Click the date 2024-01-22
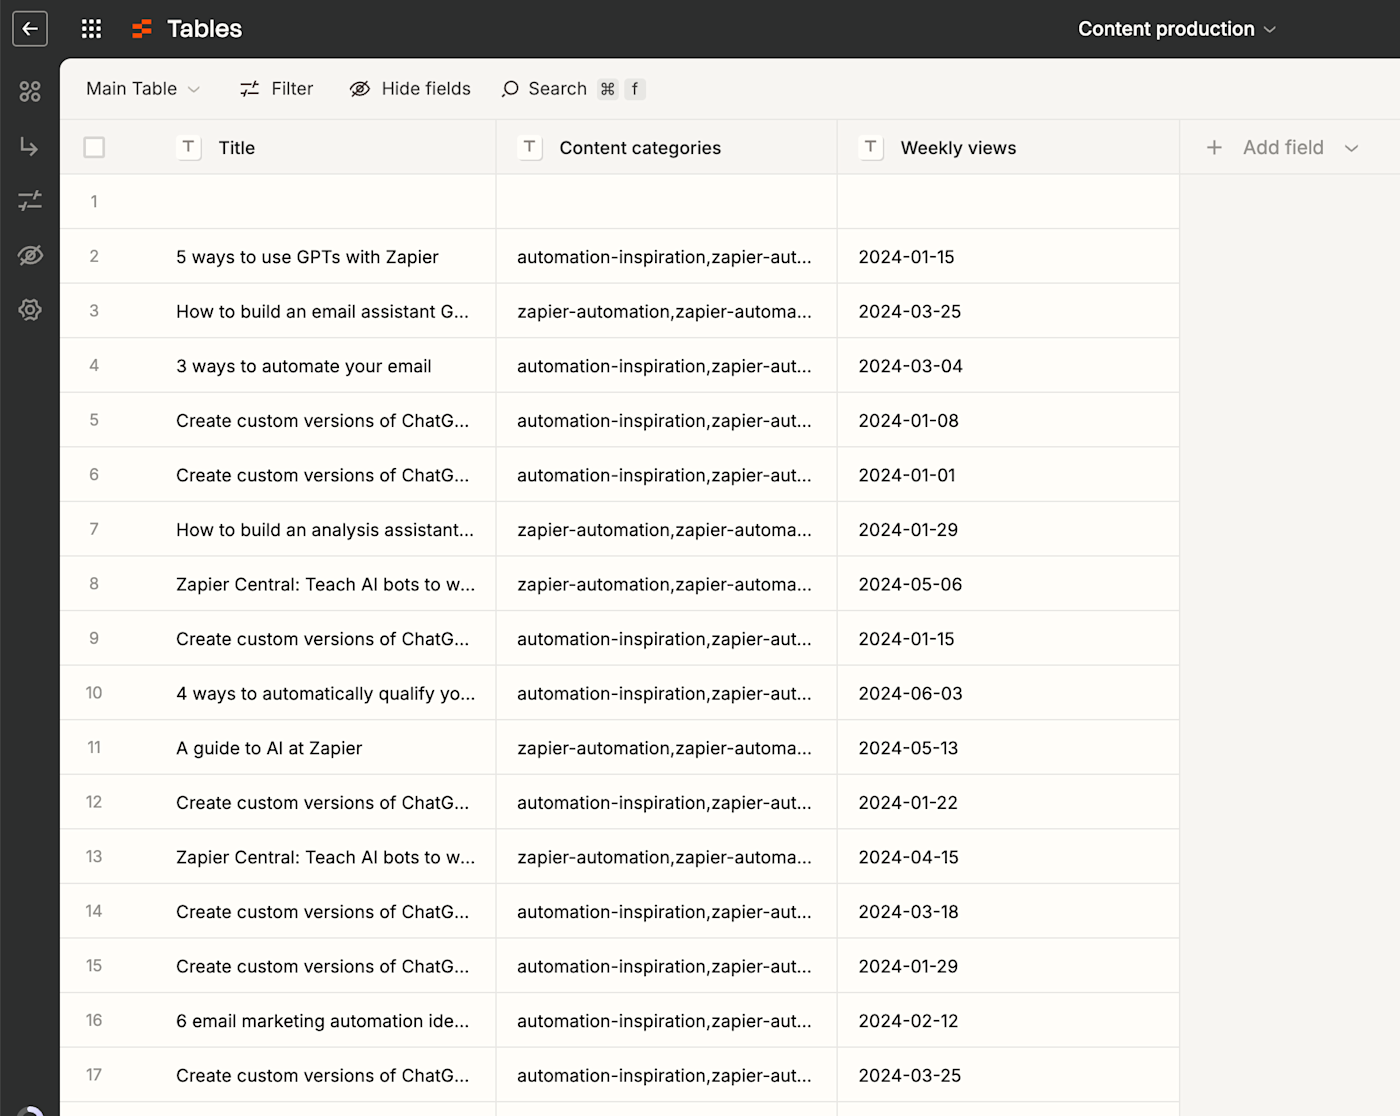 coord(908,802)
